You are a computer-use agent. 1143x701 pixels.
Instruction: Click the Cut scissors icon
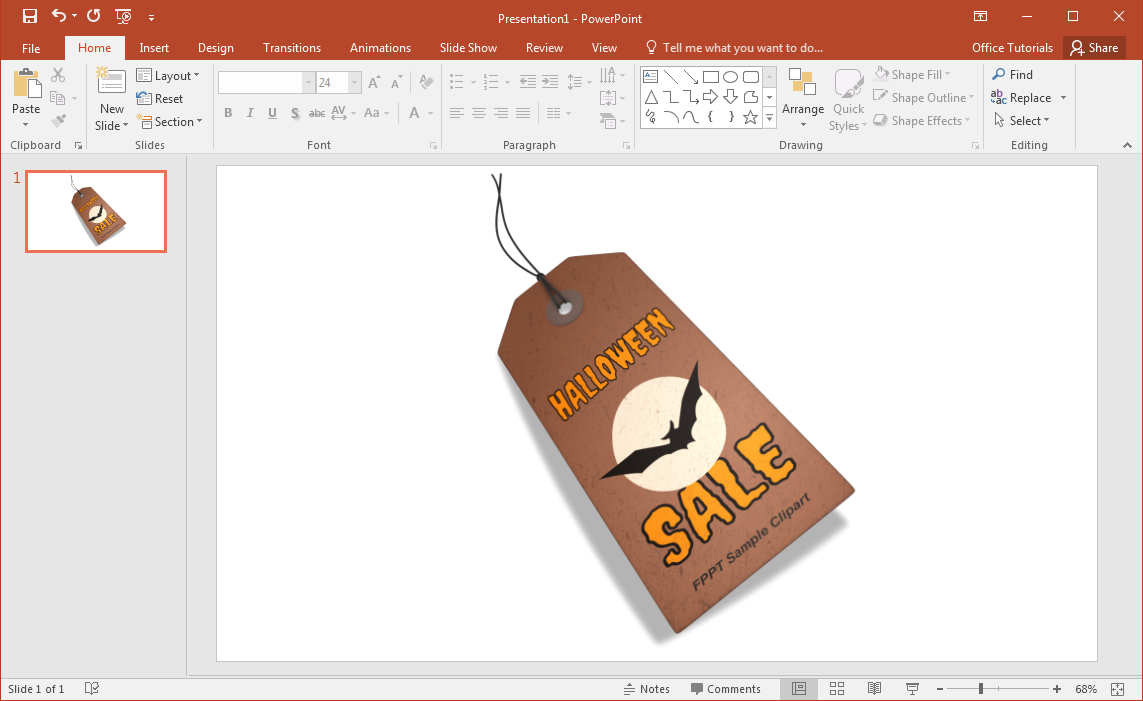(58, 75)
